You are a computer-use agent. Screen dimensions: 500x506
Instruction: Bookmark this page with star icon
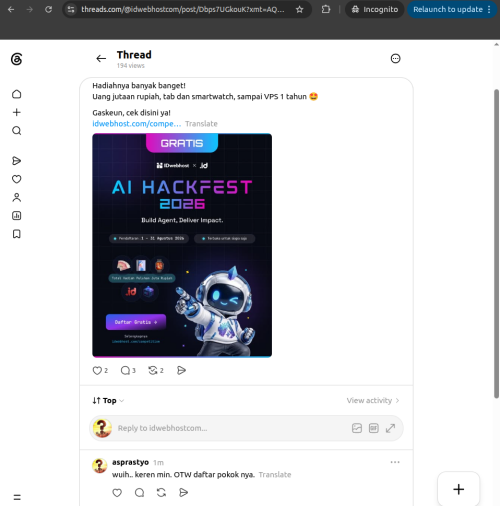coord(300,9)
